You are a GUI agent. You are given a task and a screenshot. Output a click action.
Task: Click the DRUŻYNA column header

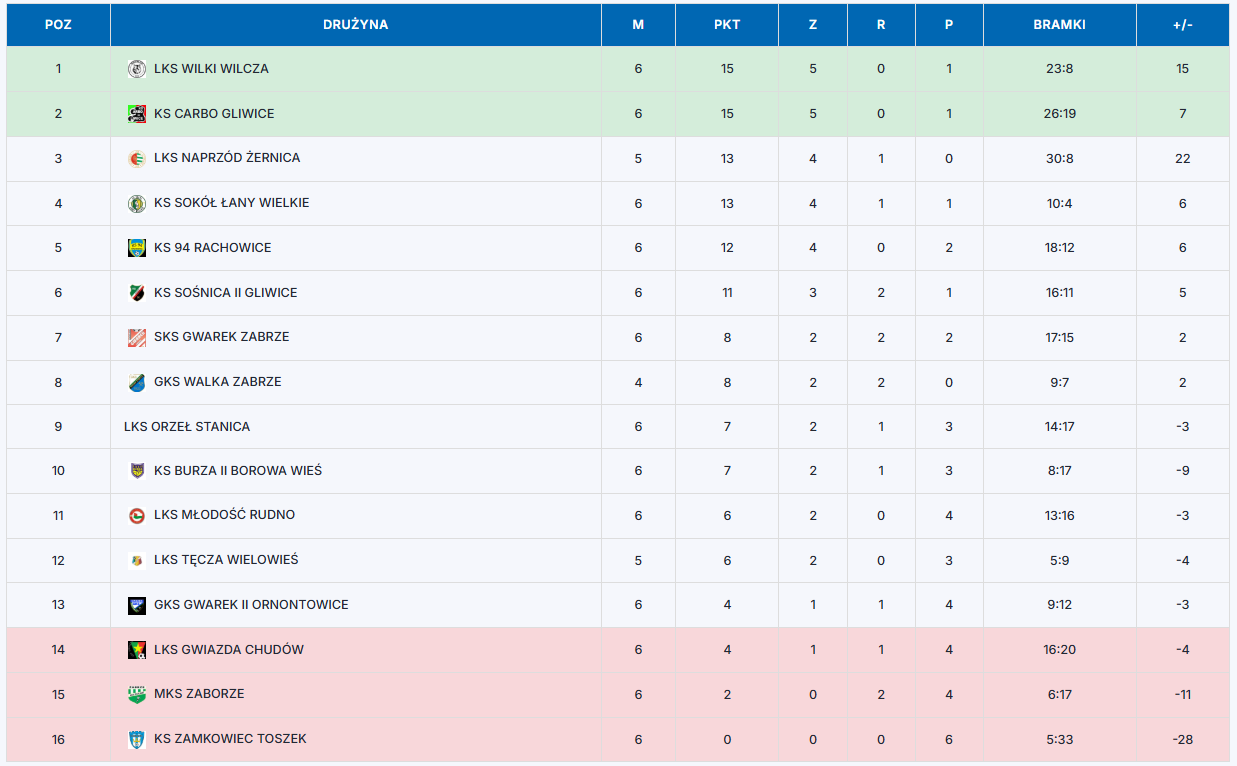point(356,25)
